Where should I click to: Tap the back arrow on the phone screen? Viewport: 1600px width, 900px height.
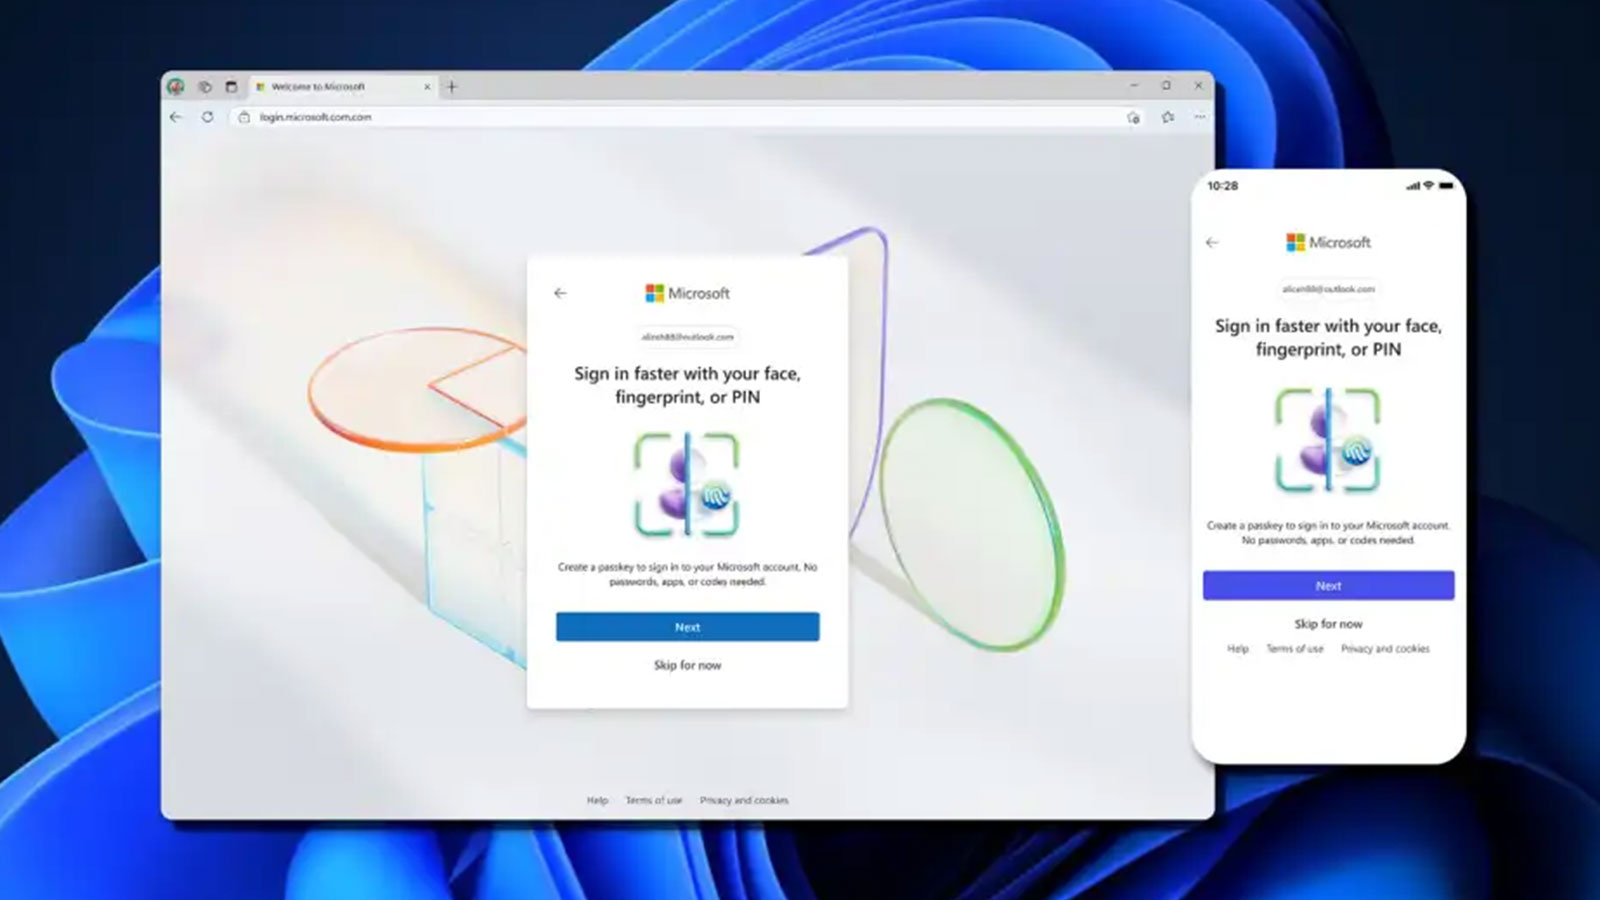click(1212, 242)
